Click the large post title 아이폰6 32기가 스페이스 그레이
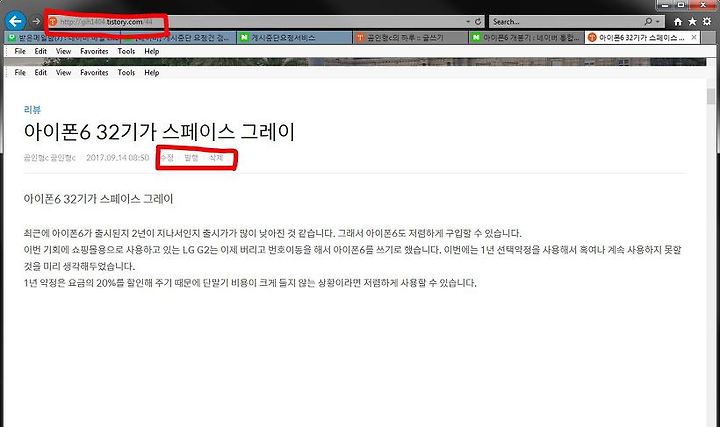 point(159,132)
